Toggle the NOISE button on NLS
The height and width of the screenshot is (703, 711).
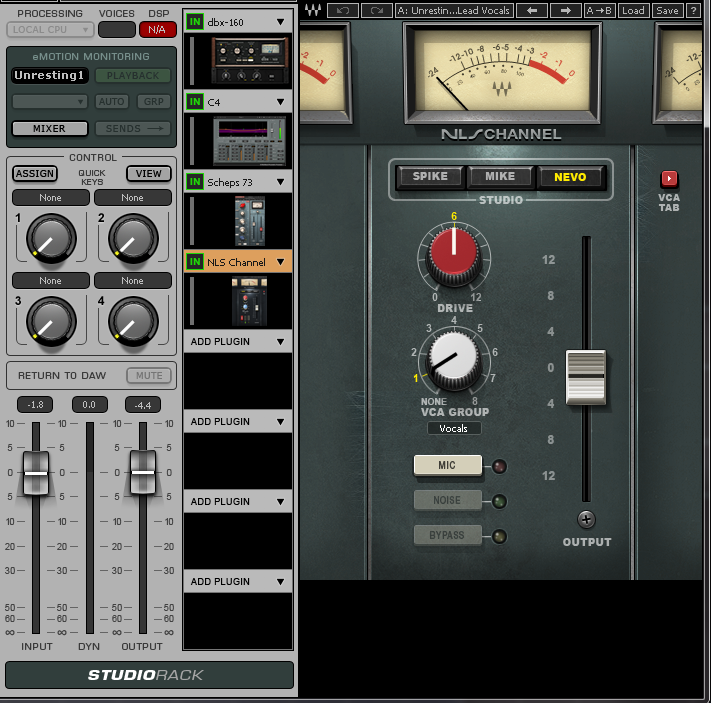click(447, 500)
